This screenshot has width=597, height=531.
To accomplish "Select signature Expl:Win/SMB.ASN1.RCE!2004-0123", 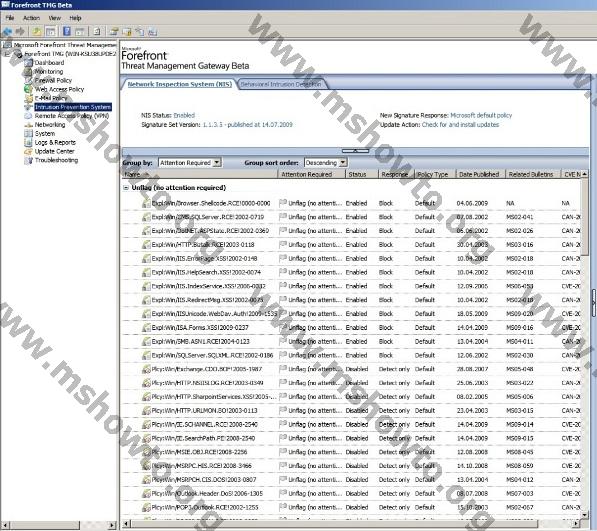I will pos(200,341).
